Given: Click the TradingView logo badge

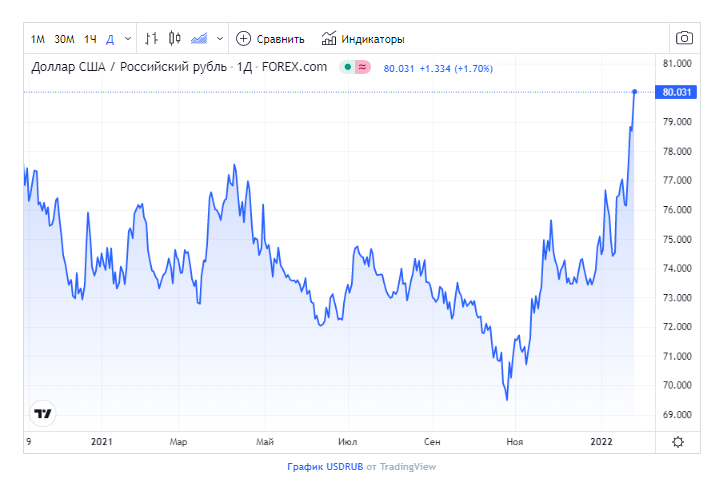Looking at the screenshot, I should [43, 413].
